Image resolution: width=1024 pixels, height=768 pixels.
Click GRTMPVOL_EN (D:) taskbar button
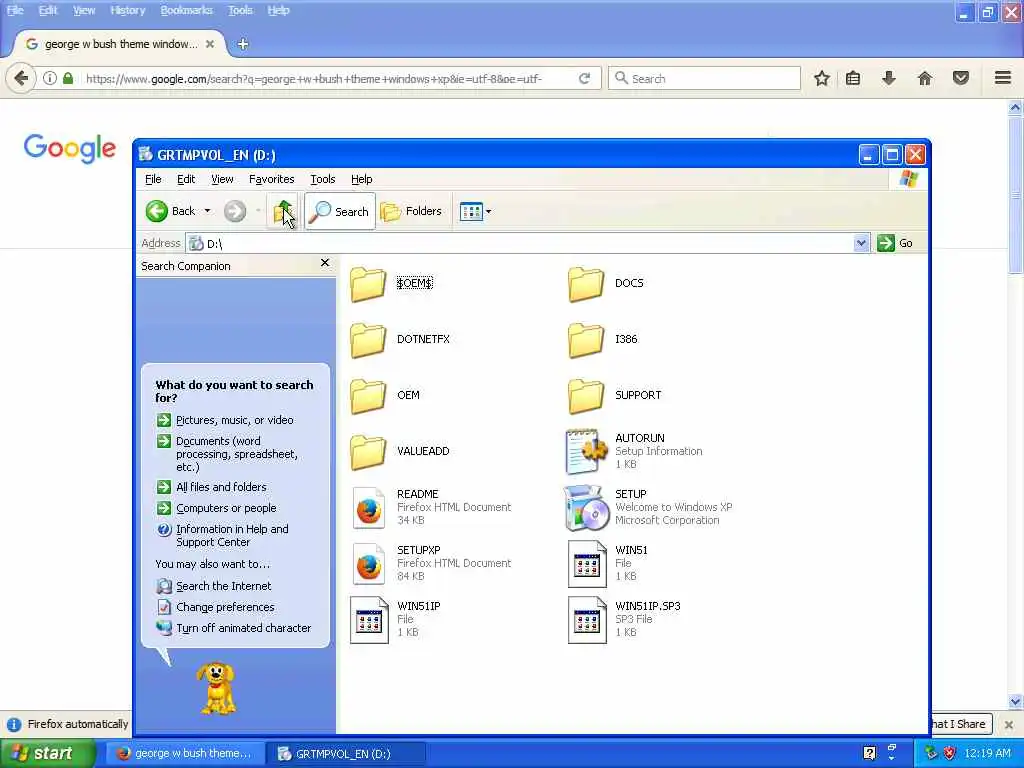tap(346, 753)
